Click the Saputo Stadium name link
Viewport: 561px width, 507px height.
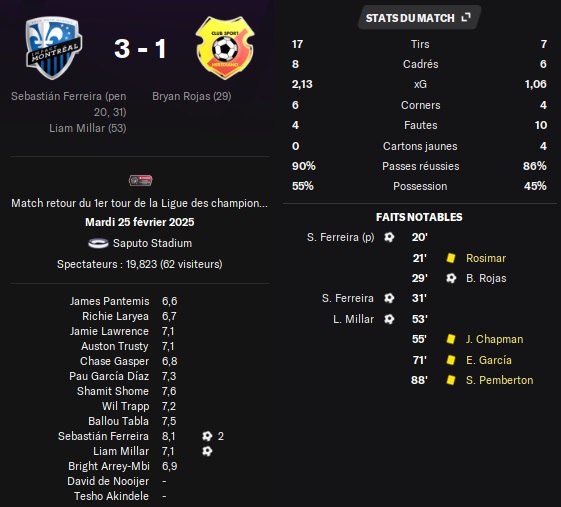tap(152, 243)
